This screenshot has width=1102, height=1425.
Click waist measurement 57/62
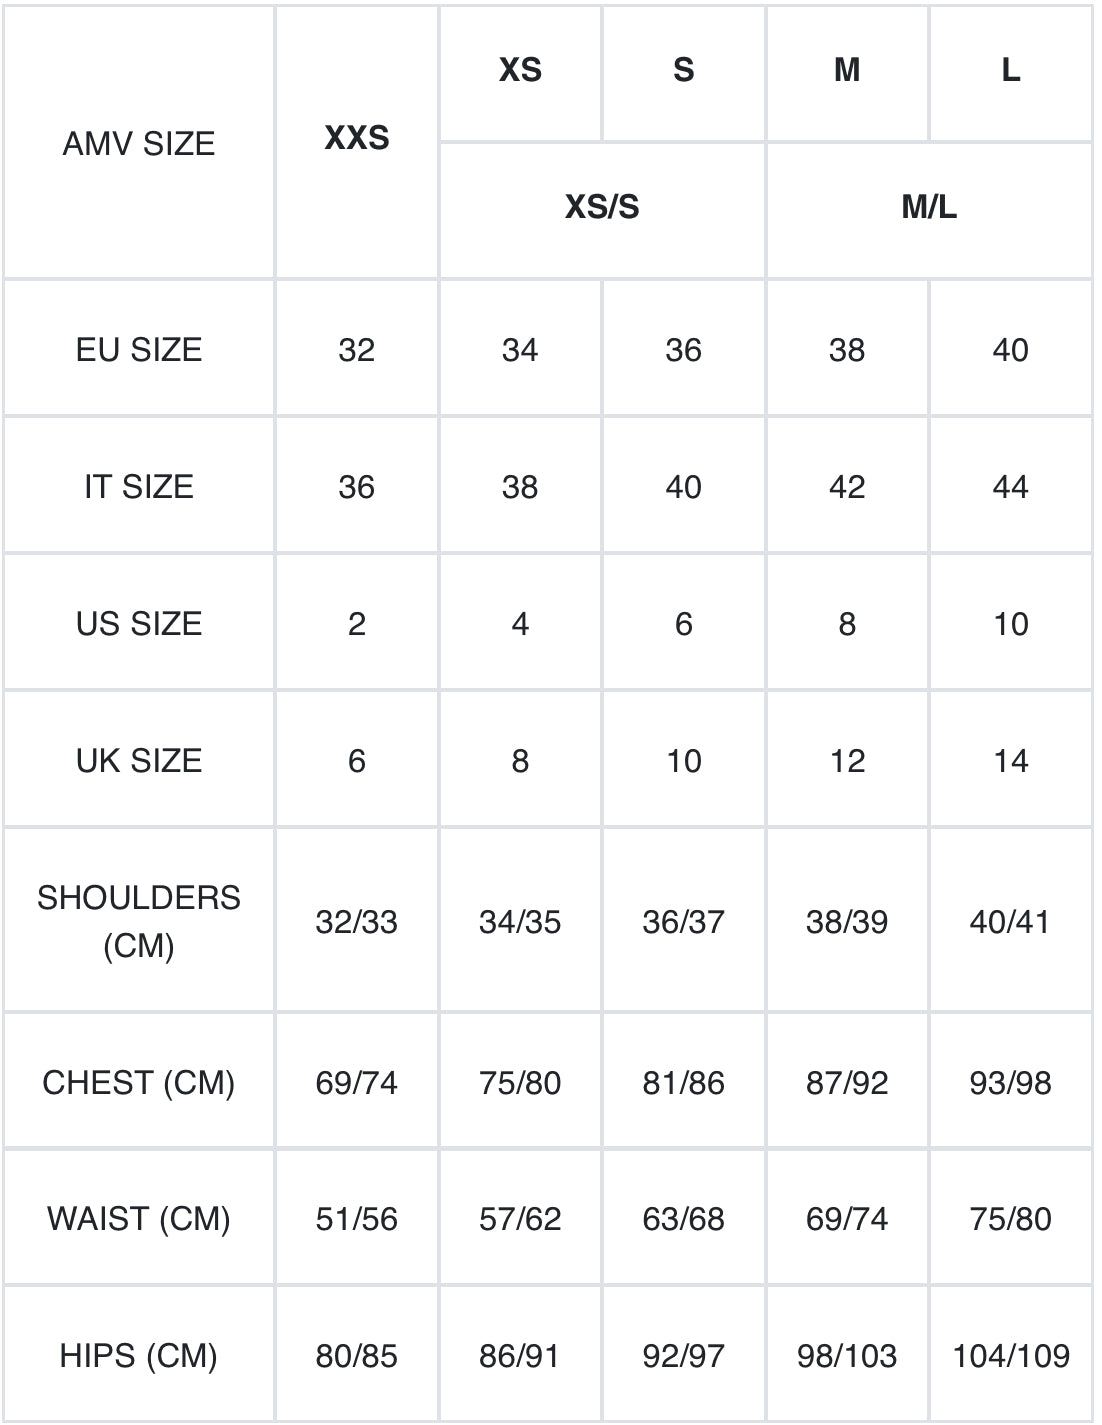point(520,1218)
